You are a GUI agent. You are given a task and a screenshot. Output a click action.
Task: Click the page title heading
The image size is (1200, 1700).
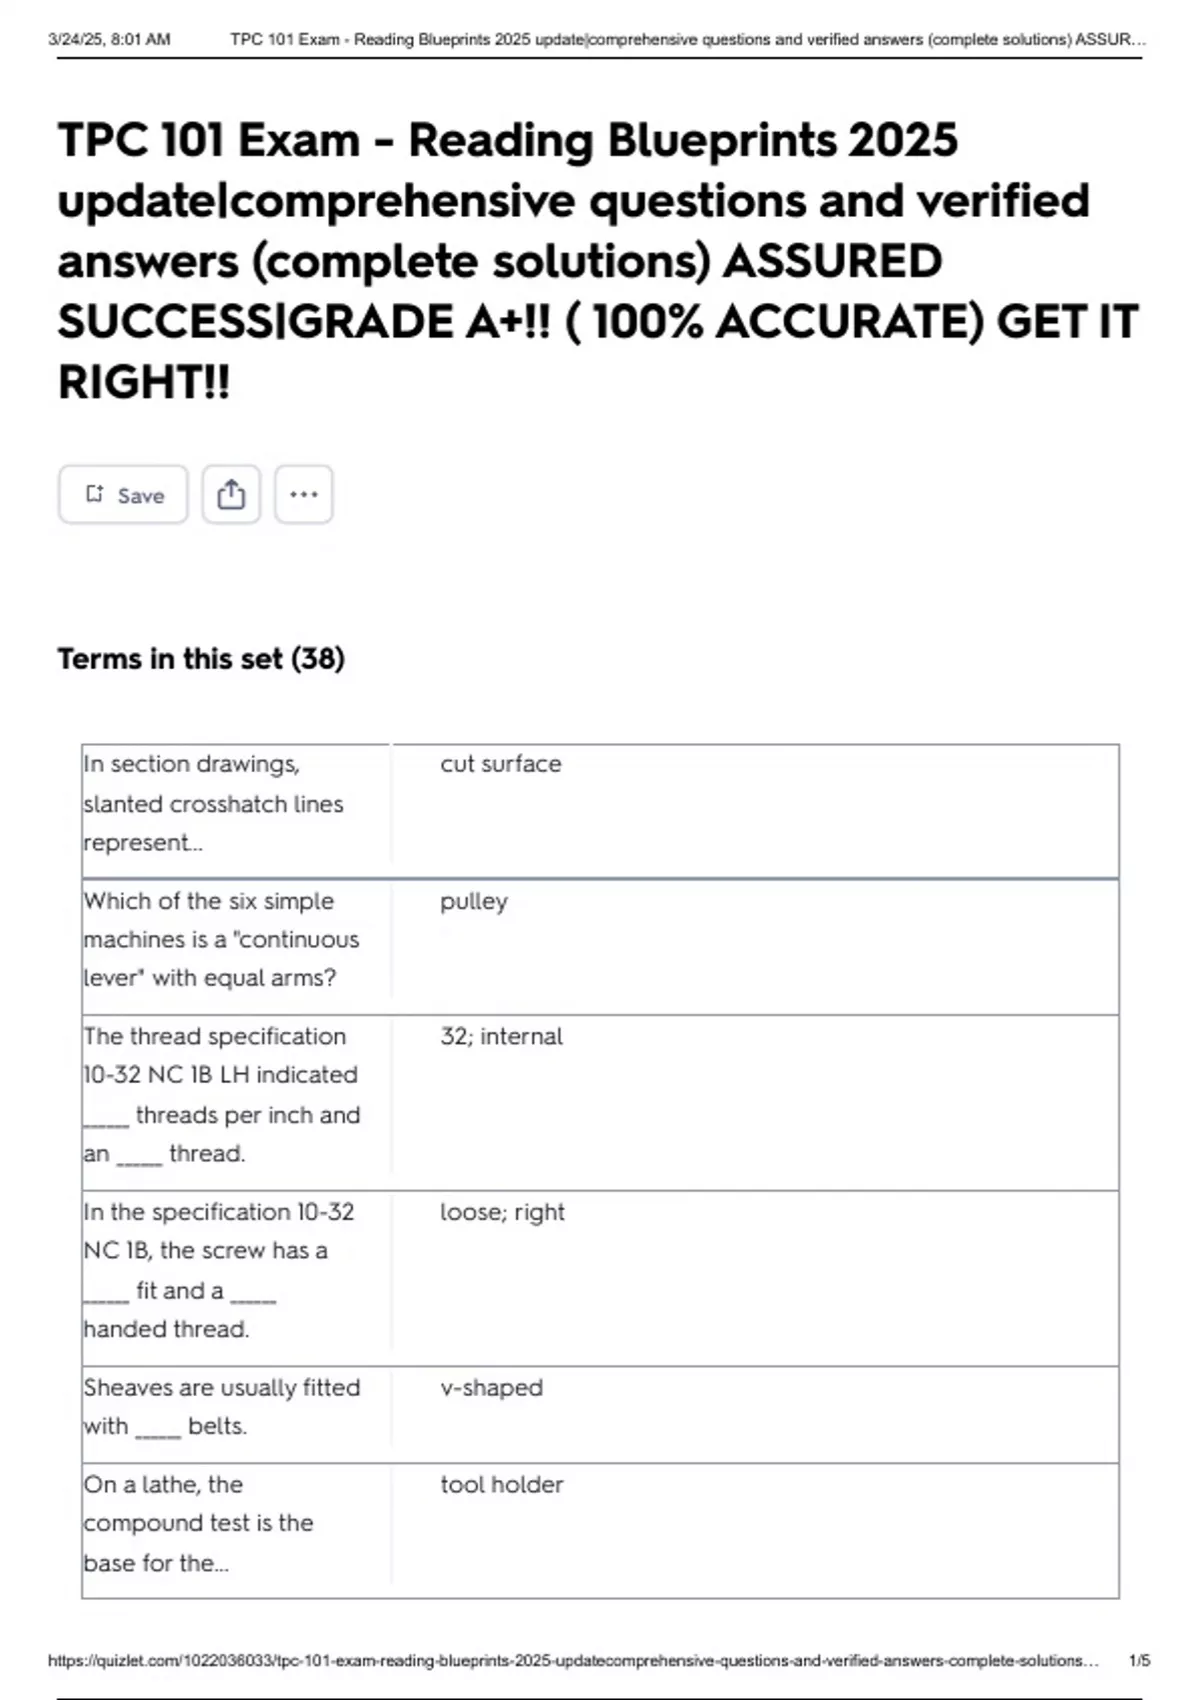598,260
